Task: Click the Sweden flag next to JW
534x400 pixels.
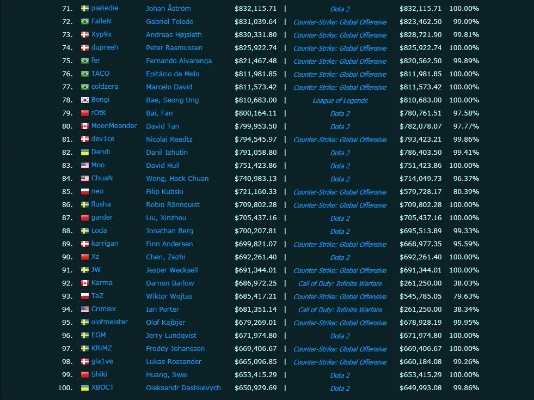Action: point(85,270)
